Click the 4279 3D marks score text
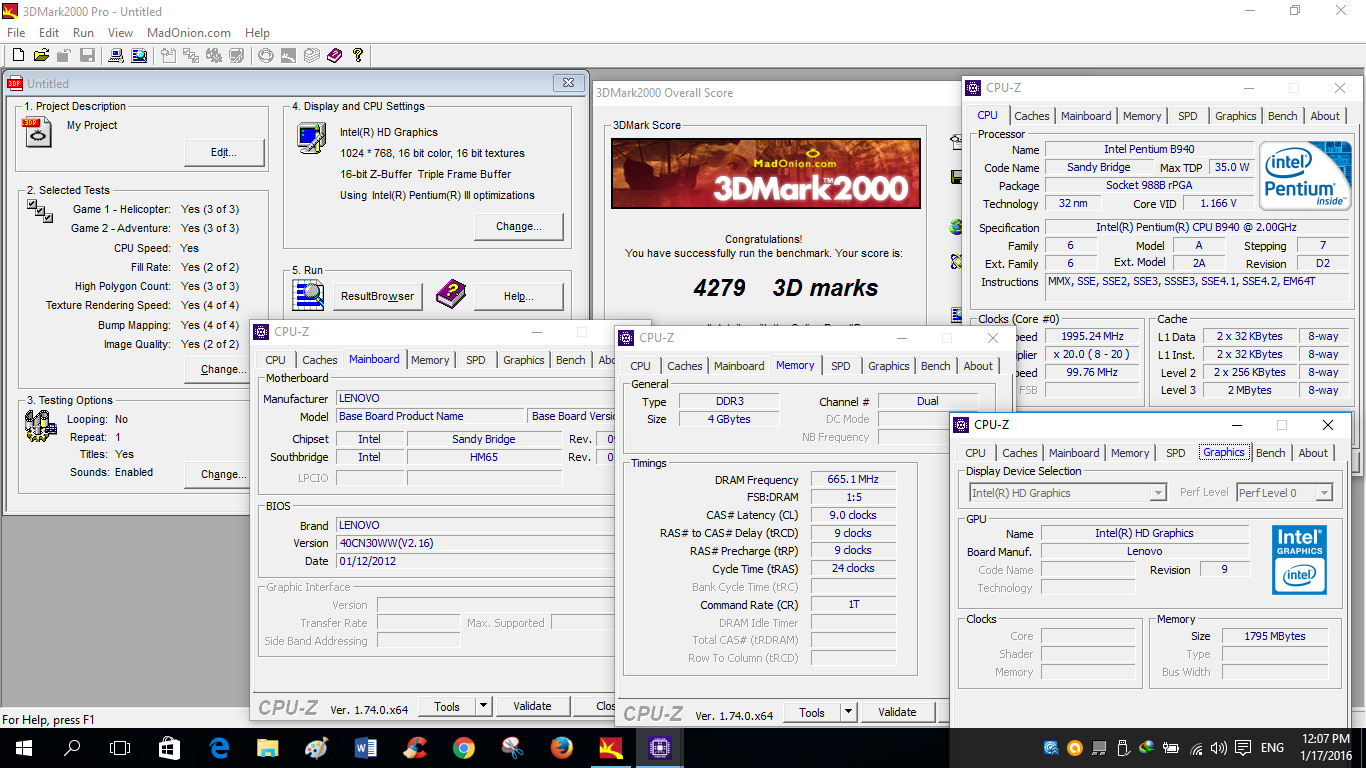Screen dimensions: 1366x768 pyautogui.click(x=786, y=288)
